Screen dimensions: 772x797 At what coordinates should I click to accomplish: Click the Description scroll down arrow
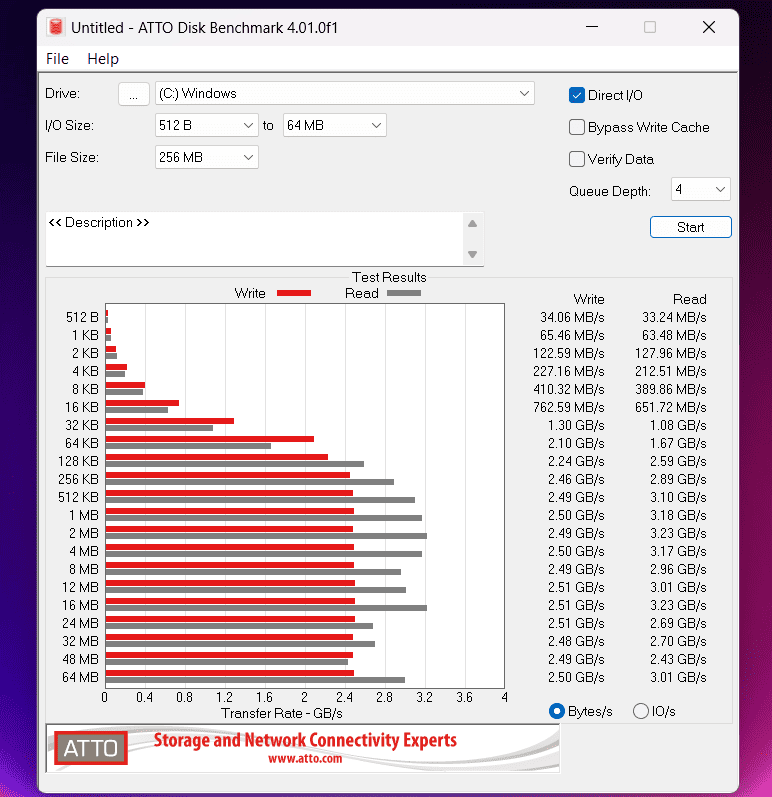click(x=473, y=254)
